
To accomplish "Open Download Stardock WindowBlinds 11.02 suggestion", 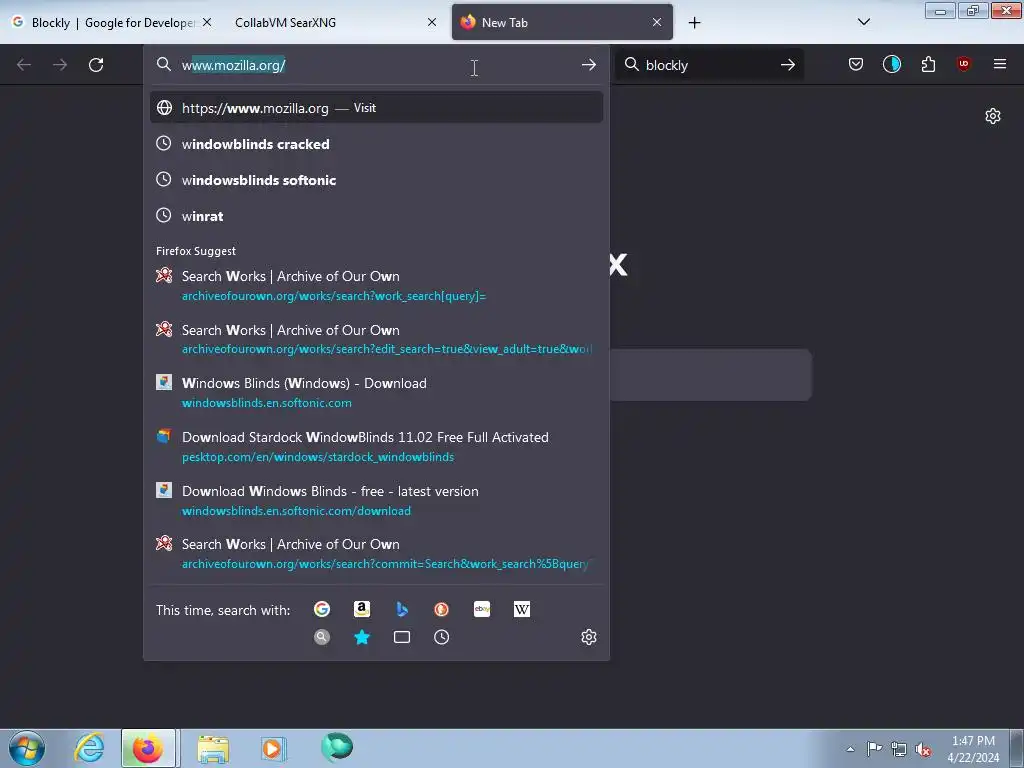I will [376, 447].
